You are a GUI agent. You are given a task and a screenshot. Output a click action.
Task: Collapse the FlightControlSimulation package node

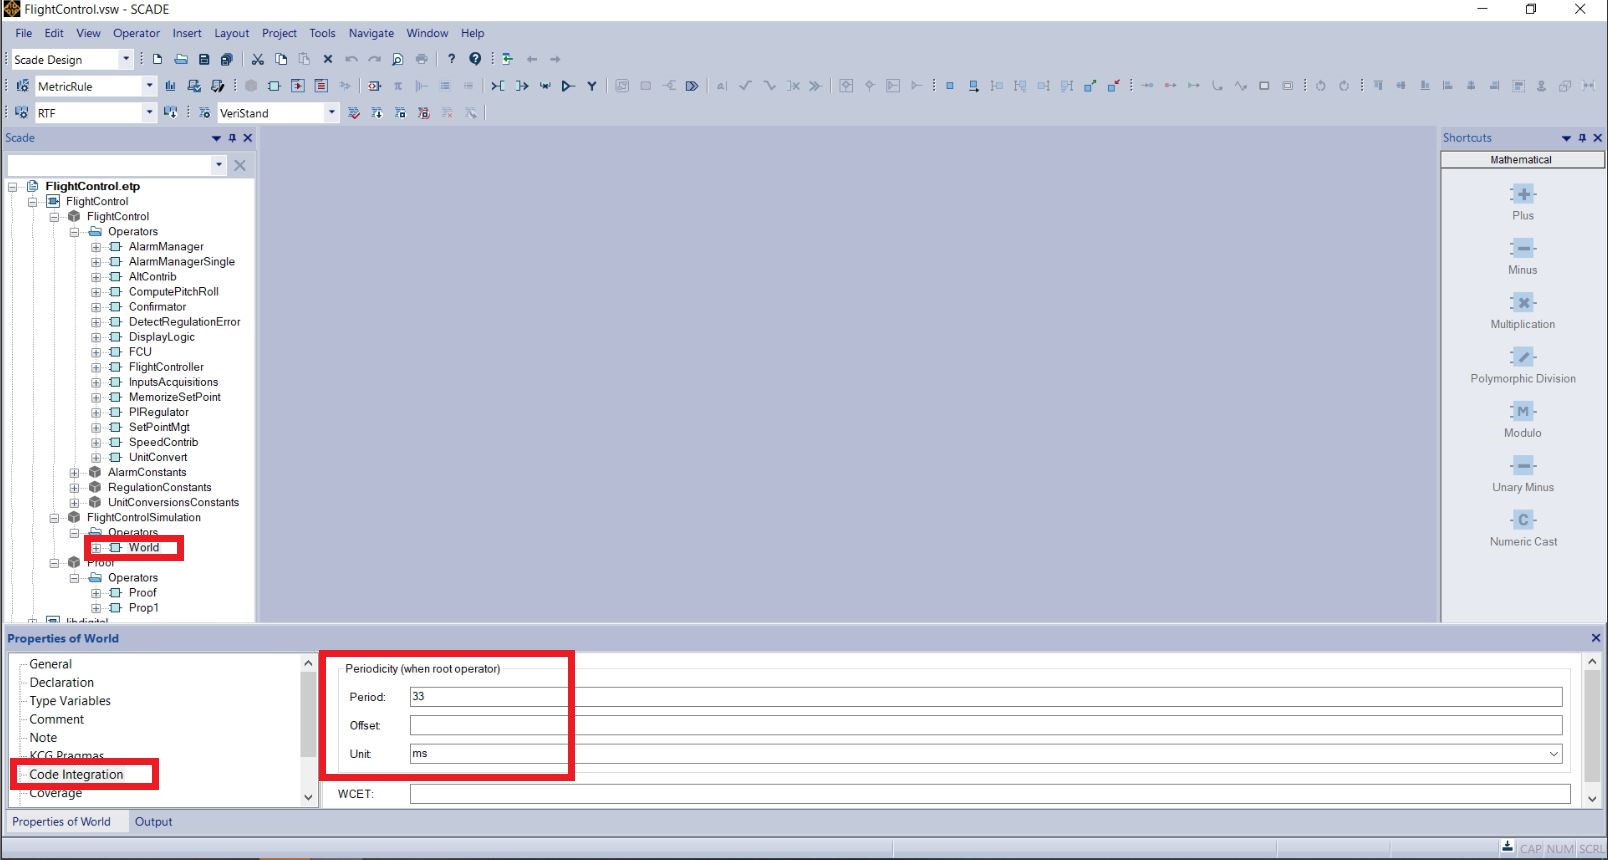[55, 518]
